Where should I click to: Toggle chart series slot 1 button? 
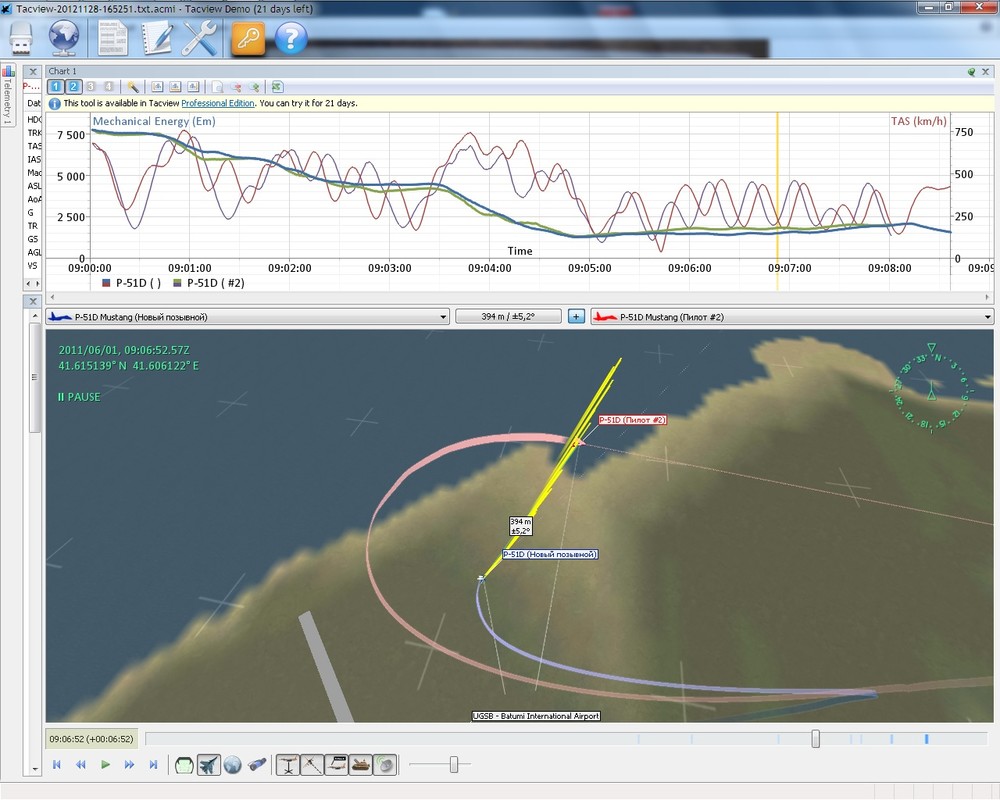click(x=56, y=87)
